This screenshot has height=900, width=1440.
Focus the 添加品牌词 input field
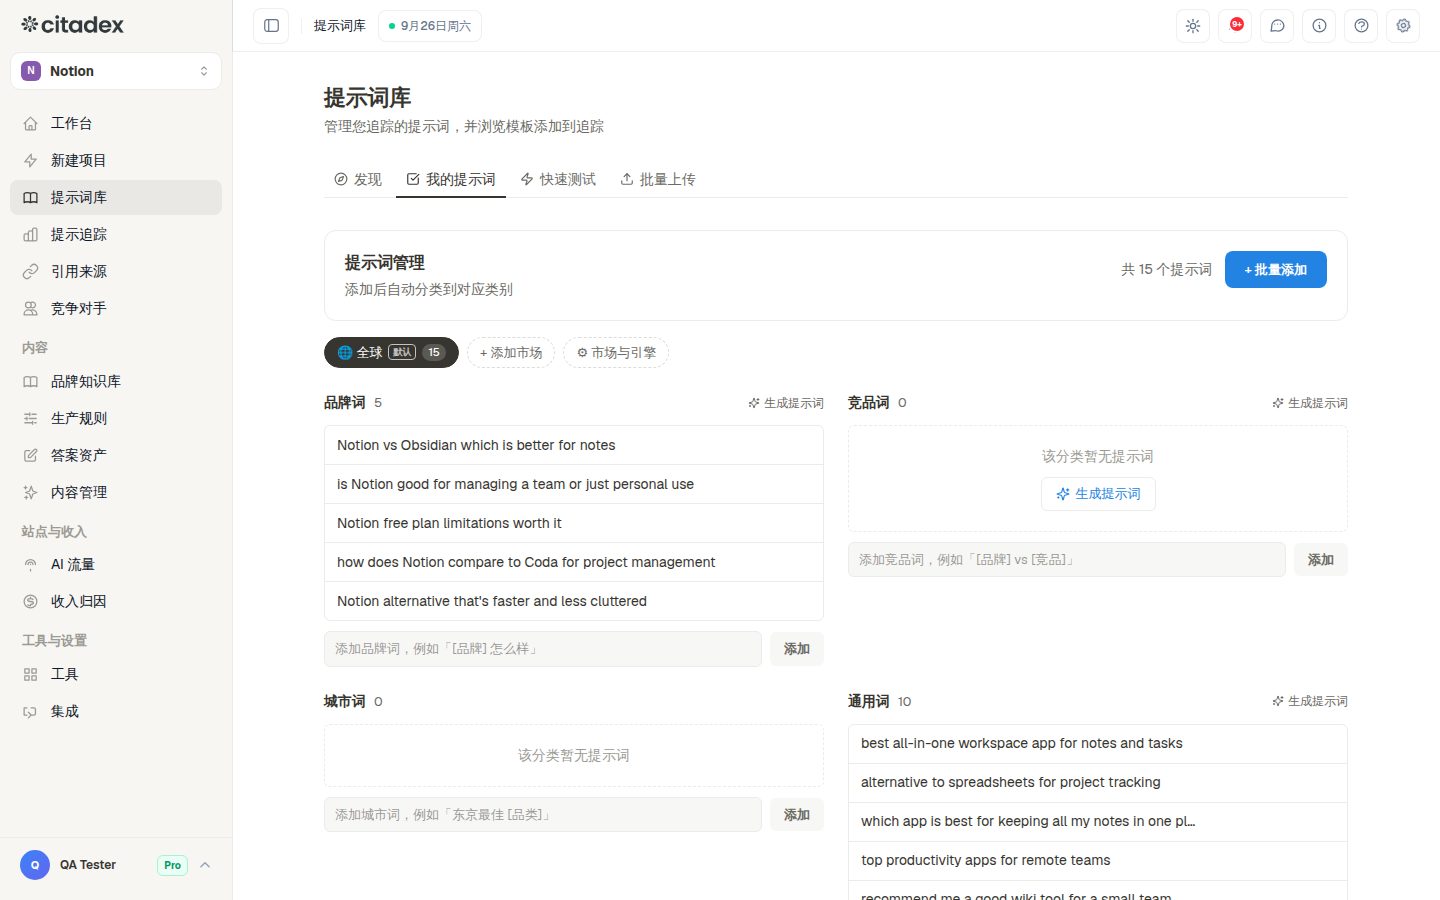(543, 649)
